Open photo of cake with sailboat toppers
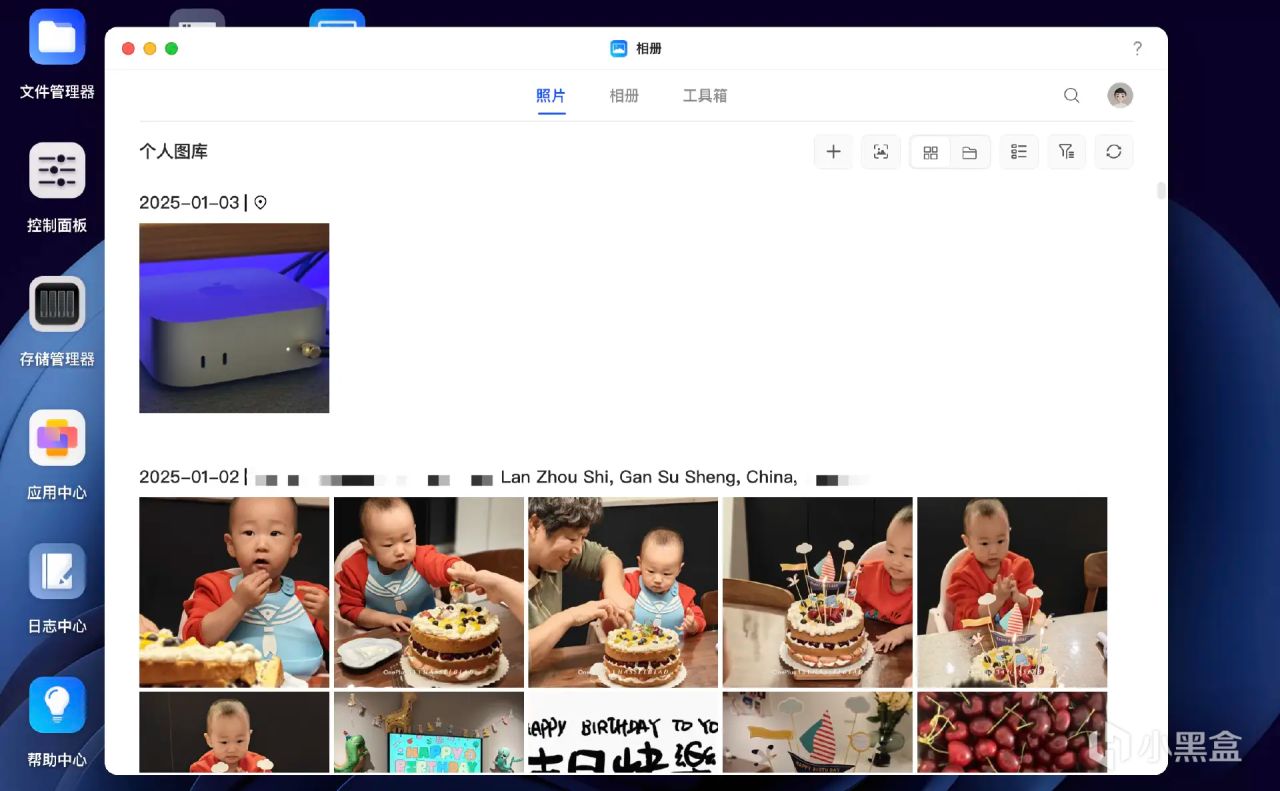The width and height of the screenshot is (1280, 791). pyautogui.click(x=818, y=592)
